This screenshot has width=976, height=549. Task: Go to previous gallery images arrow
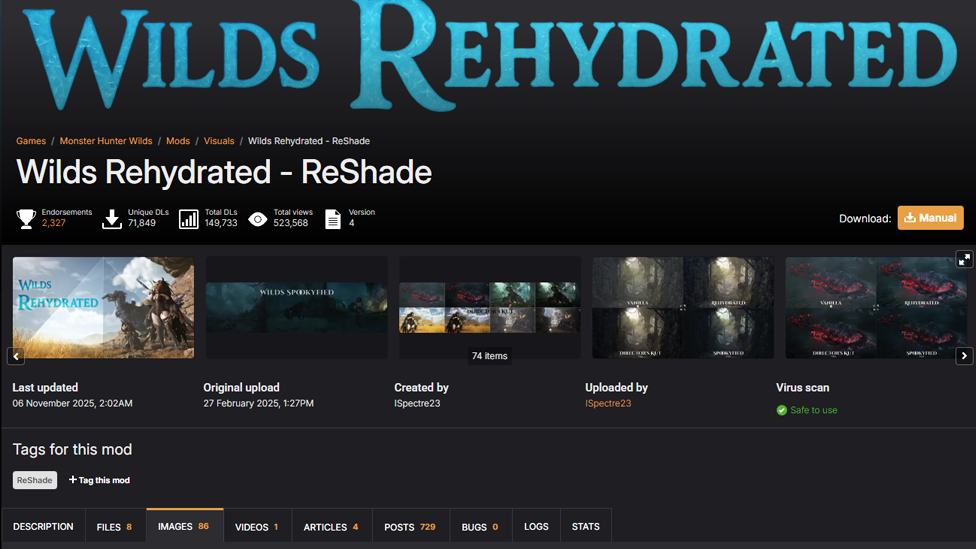(x=16, y=356)
